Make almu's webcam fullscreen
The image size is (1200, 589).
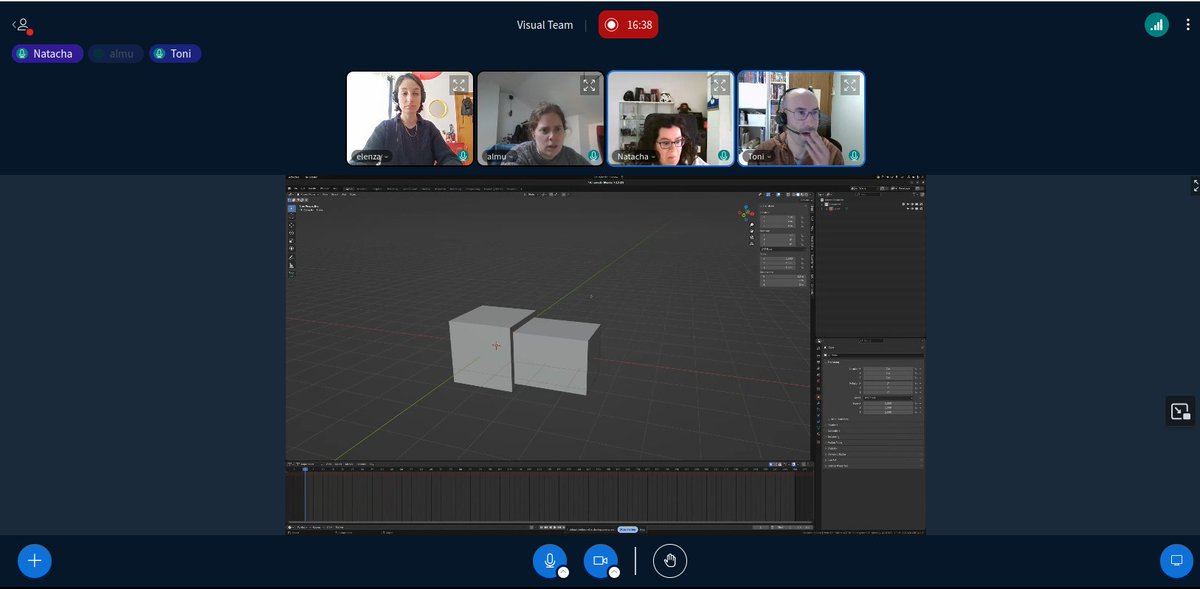[x=589, y=85]
